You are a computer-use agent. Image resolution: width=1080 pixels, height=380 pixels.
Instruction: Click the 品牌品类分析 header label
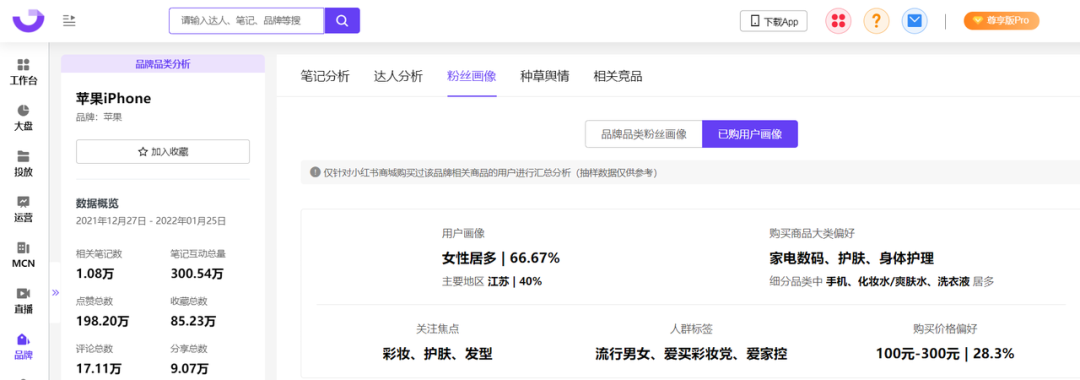click(163, 64)
